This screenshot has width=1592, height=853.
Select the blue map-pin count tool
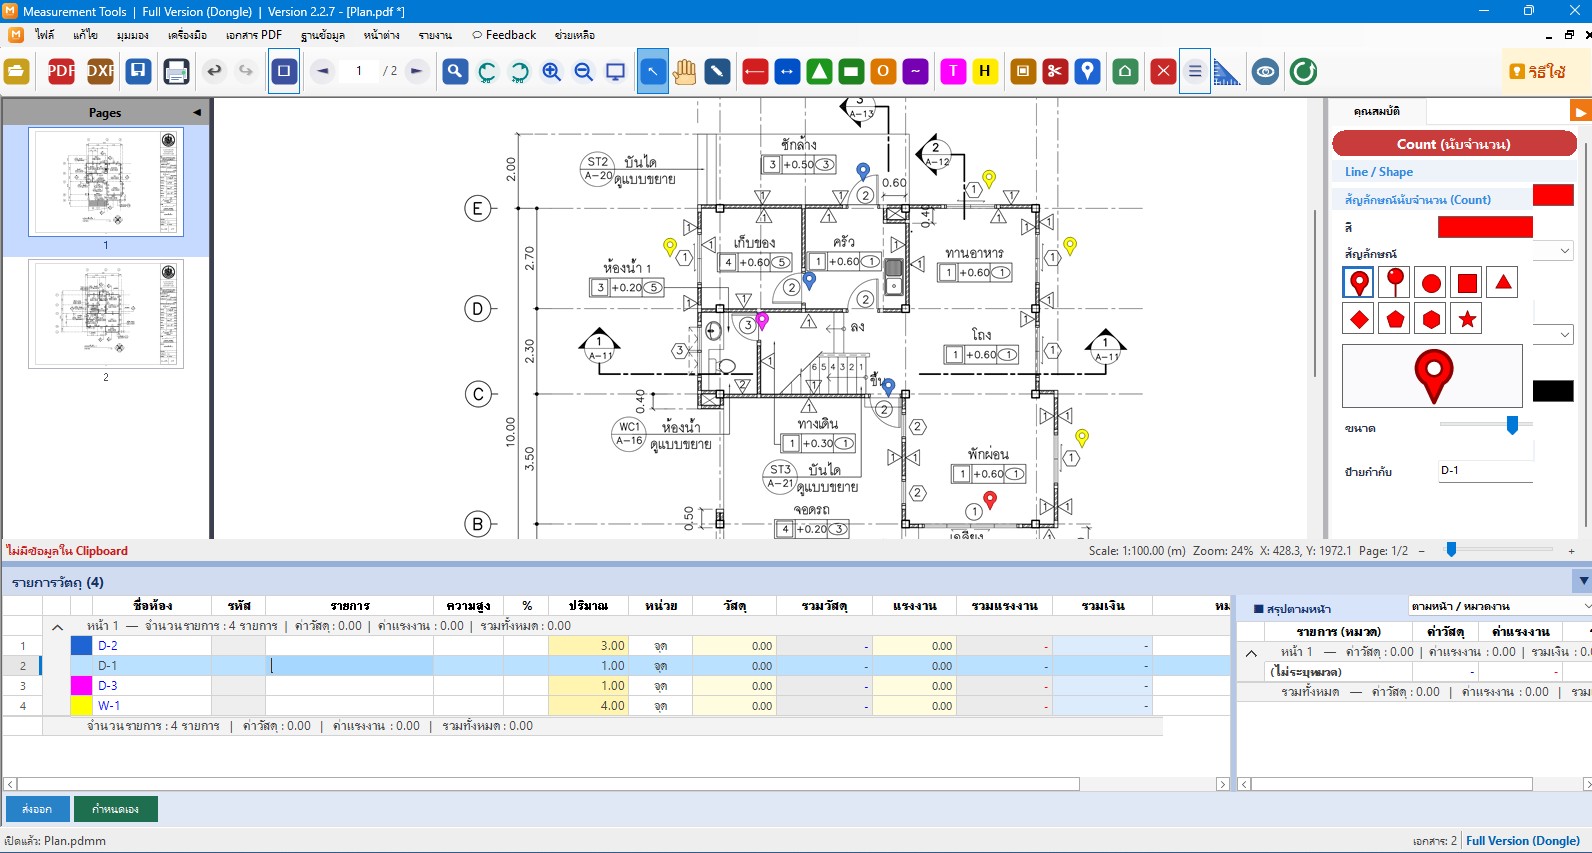[x=1087, y=71]
